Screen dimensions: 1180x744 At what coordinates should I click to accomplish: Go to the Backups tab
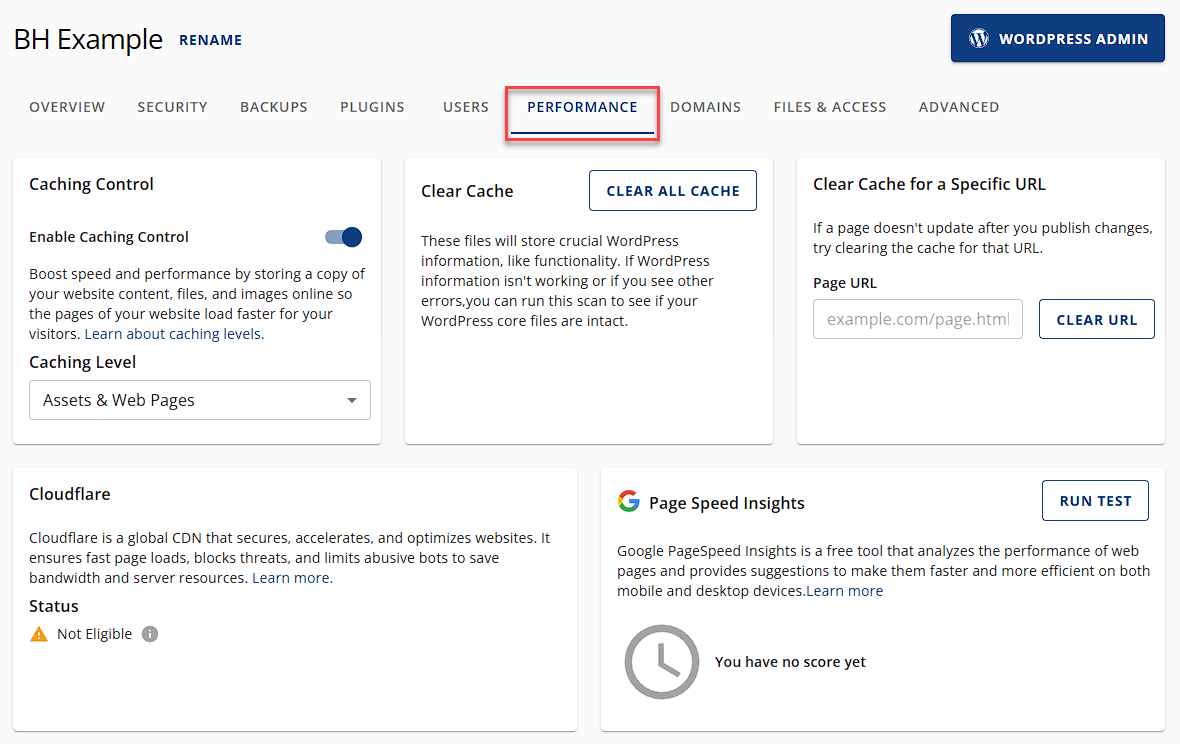[x=273, y=107]
